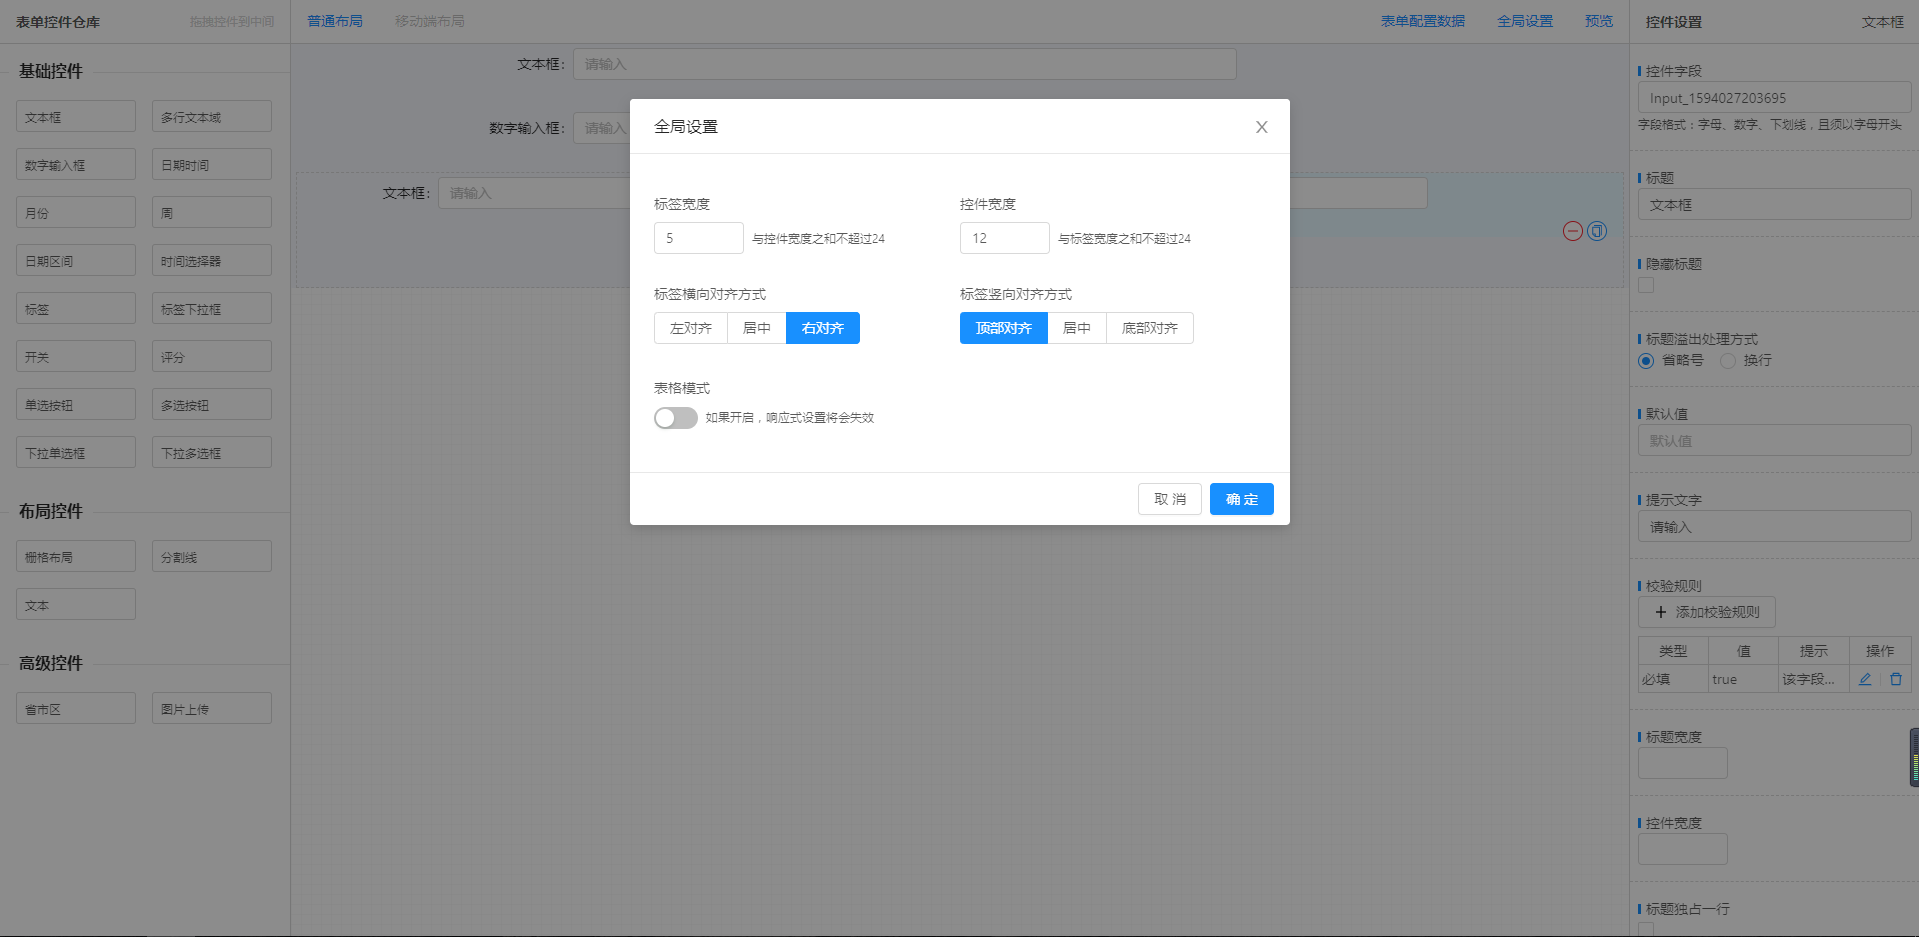This screenshot has height=937, width=1919.
Task: Pick 多行文本域 widget
Action: coord(212,116)
